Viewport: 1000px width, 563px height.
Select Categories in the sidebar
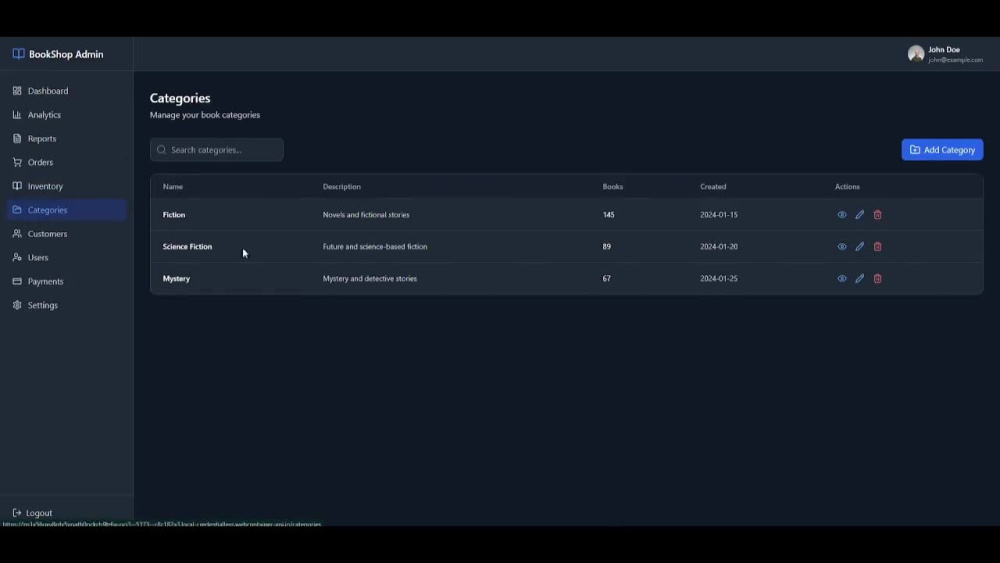coord(66,210)
